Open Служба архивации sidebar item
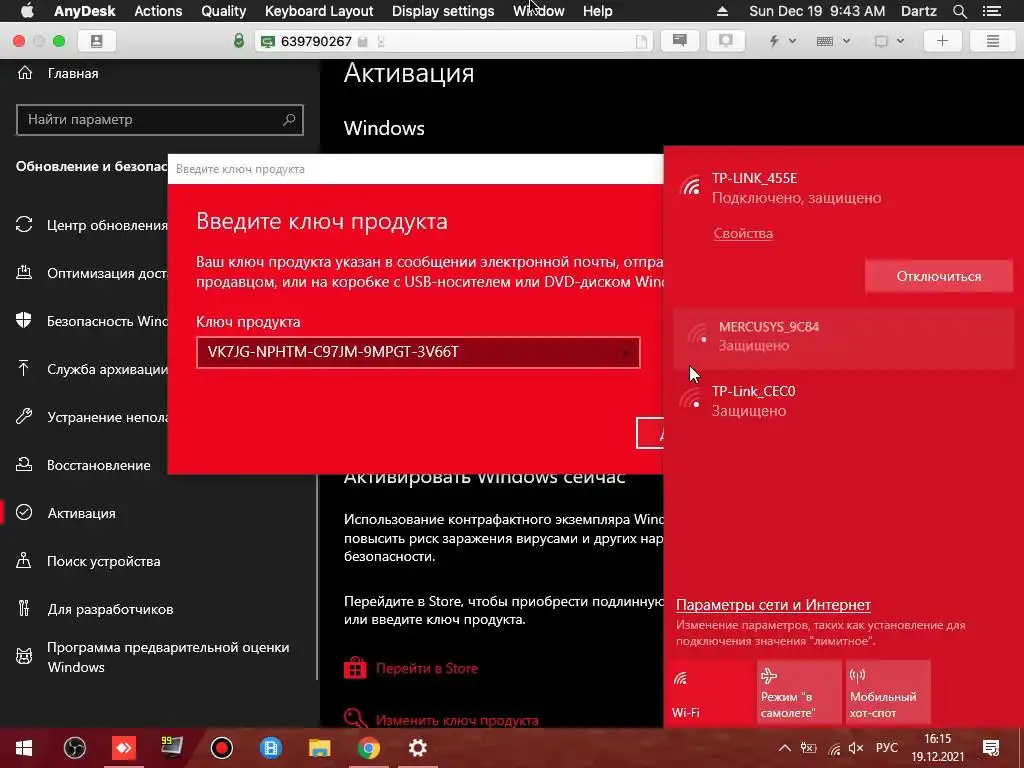This screenshot has height=768, width=1024. [91, 369]
